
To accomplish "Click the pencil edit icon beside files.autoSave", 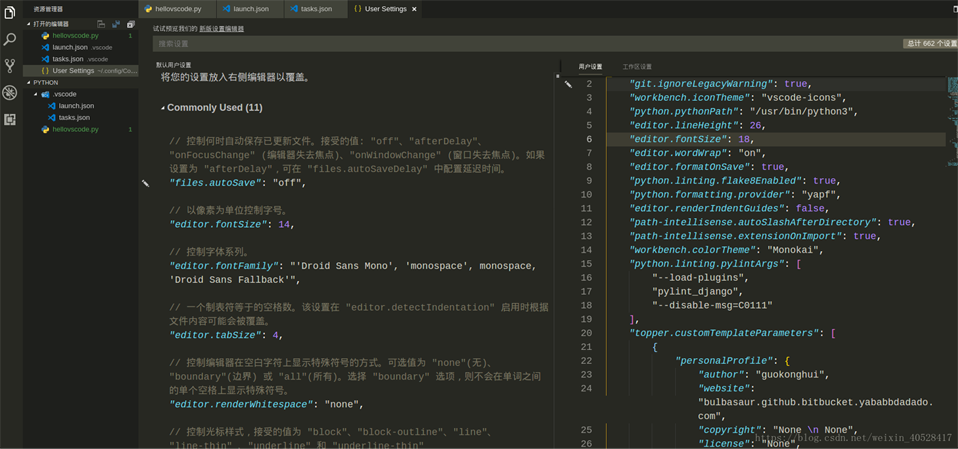I will click(145, 183).
